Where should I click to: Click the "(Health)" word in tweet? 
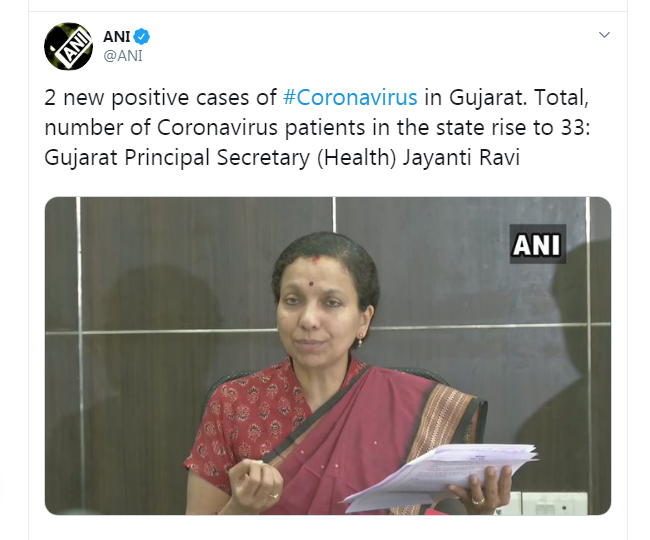point(357,158)
